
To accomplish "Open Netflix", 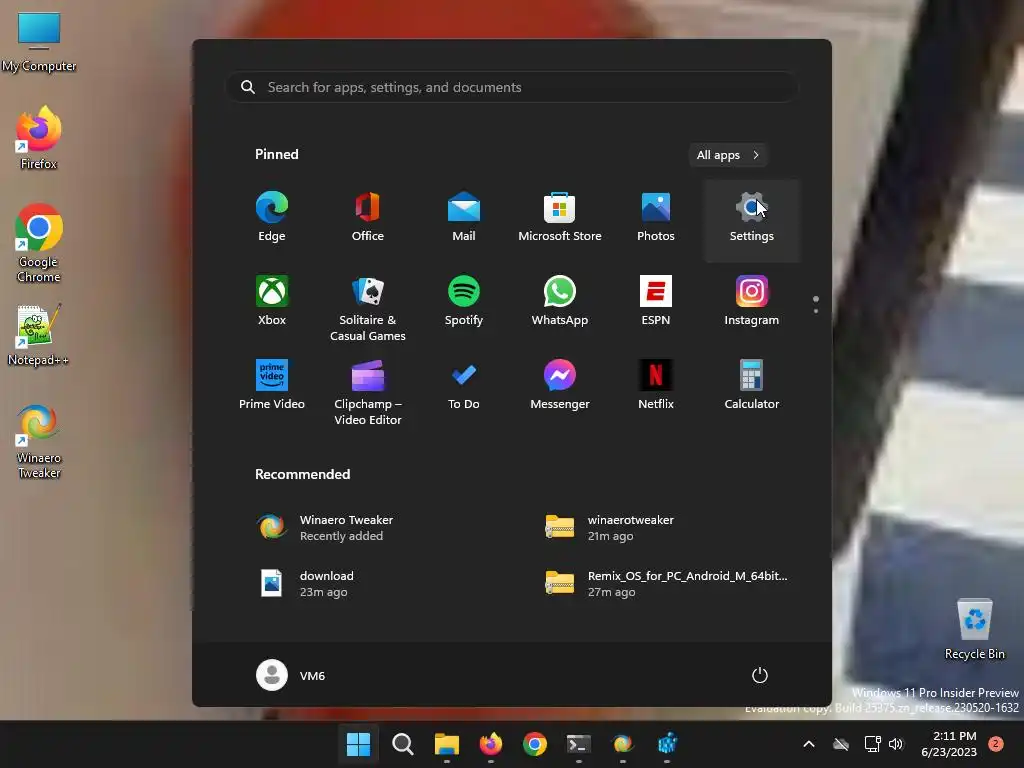I will pyautogui.click(x=656, y=385).
